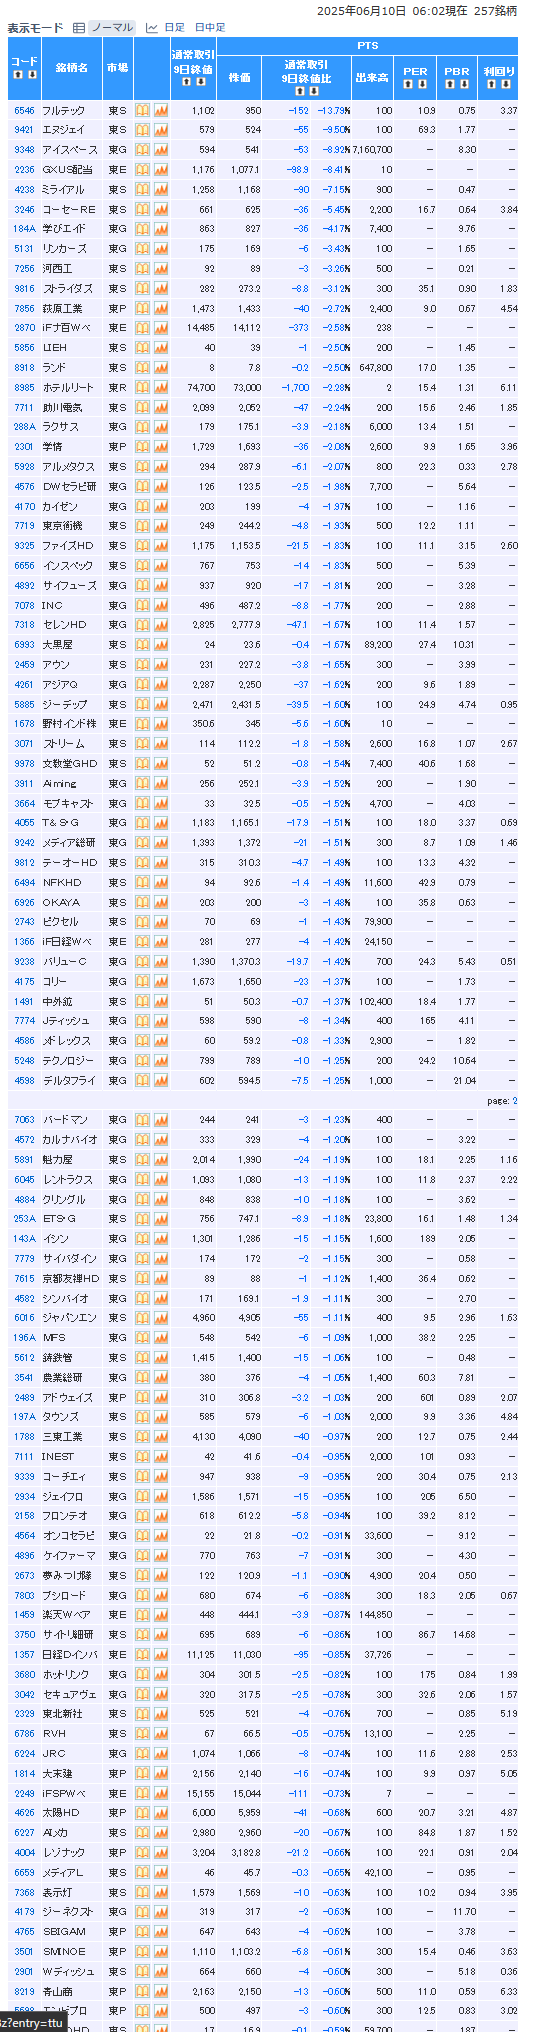Open the book icon for アイスペース
Image resolution: width=533 pixels, height=2032 pixels.
(142, 150)
